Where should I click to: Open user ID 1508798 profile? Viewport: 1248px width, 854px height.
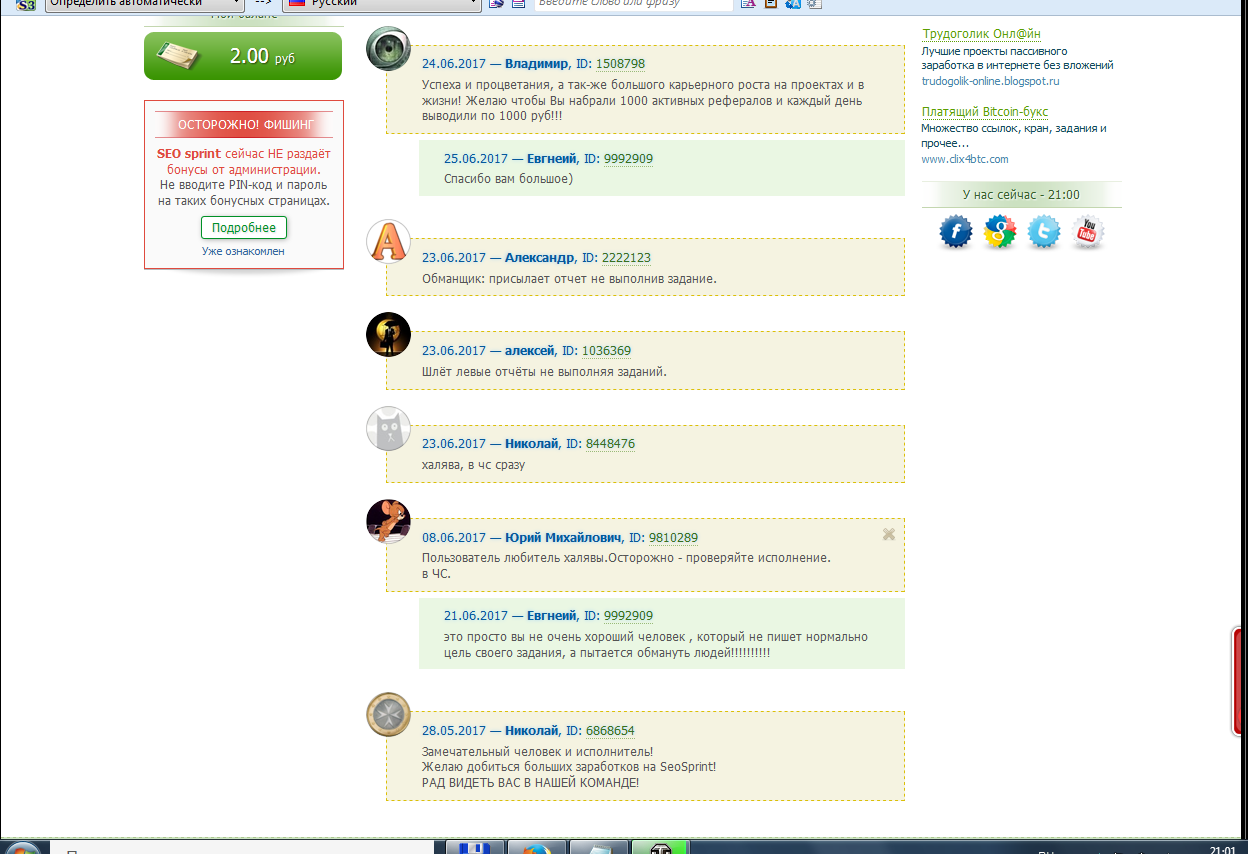click(620, 64)
